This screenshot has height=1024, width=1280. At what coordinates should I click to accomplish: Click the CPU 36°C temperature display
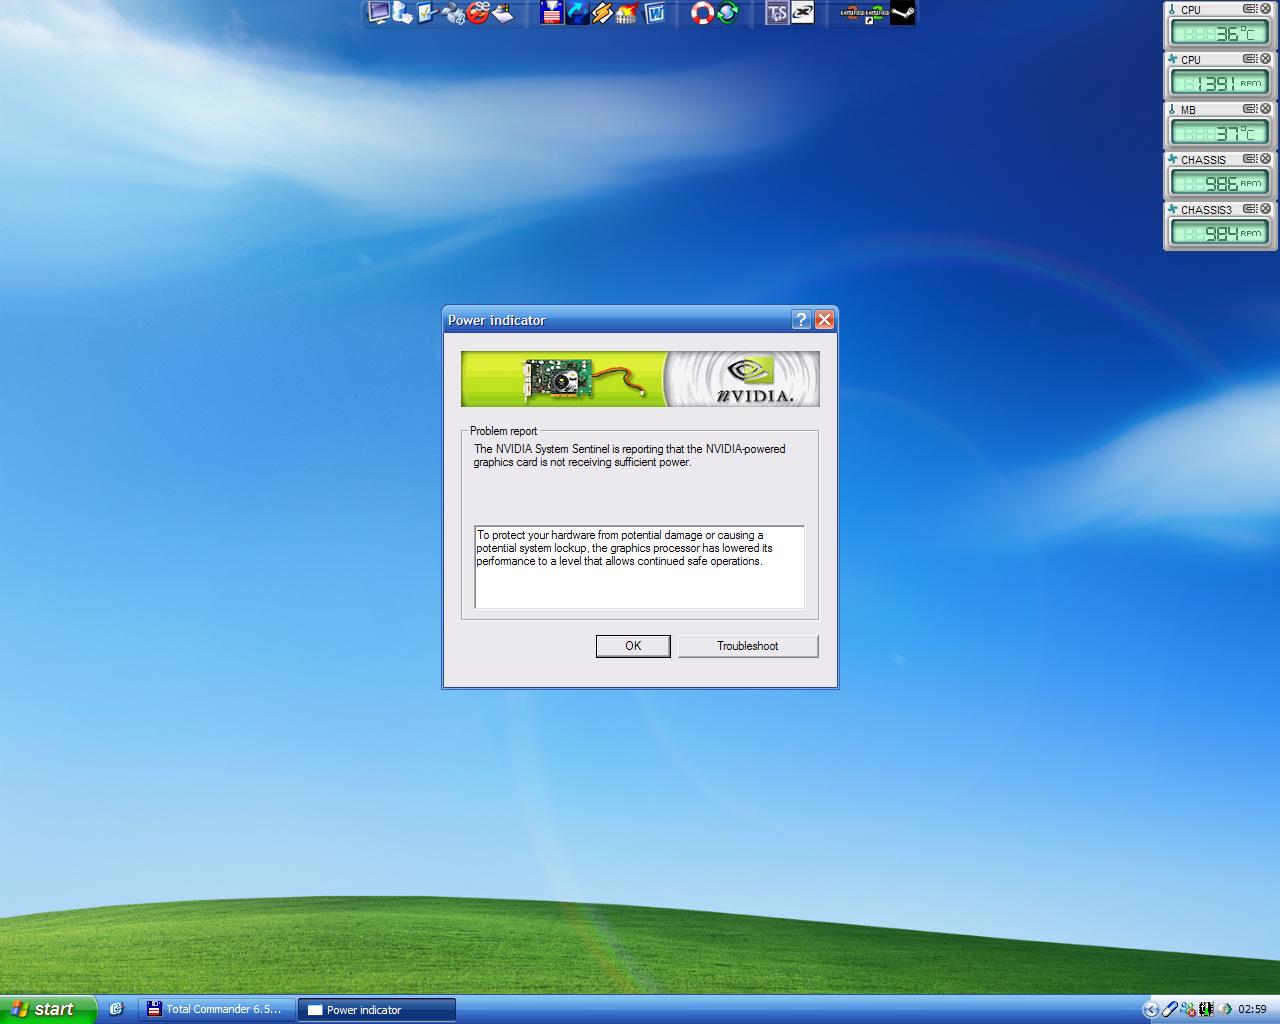[x=1219, y=33]
